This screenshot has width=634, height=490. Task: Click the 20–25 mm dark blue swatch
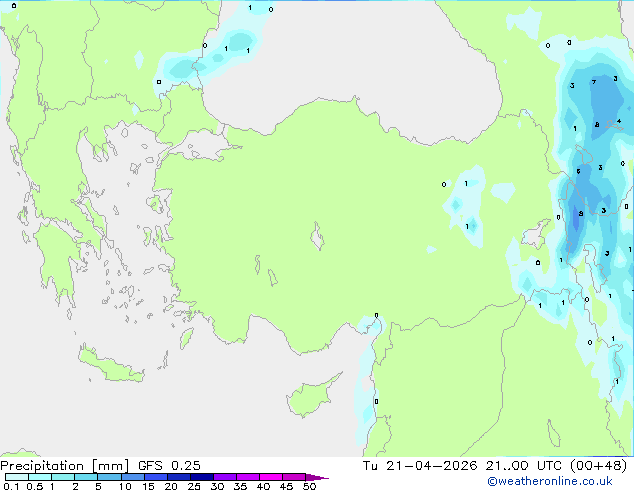[x=179, y=477]
